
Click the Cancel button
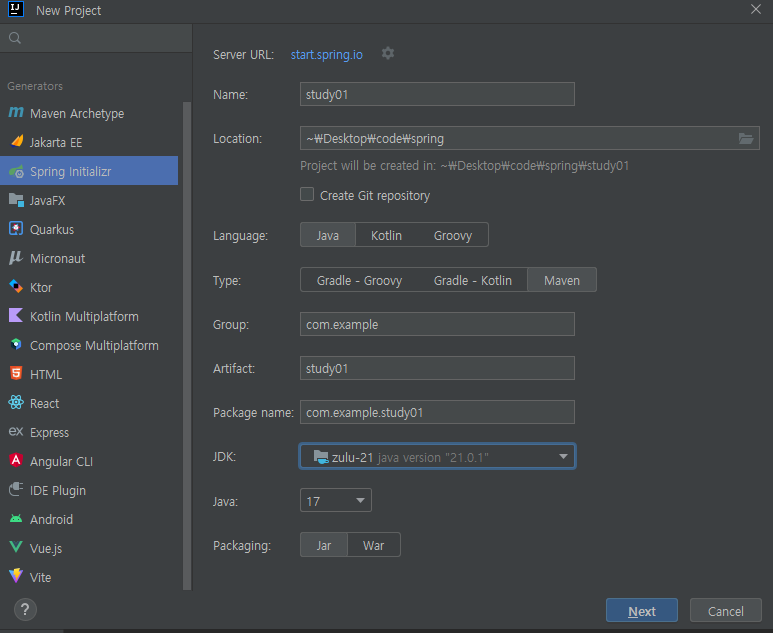point(726,611)
